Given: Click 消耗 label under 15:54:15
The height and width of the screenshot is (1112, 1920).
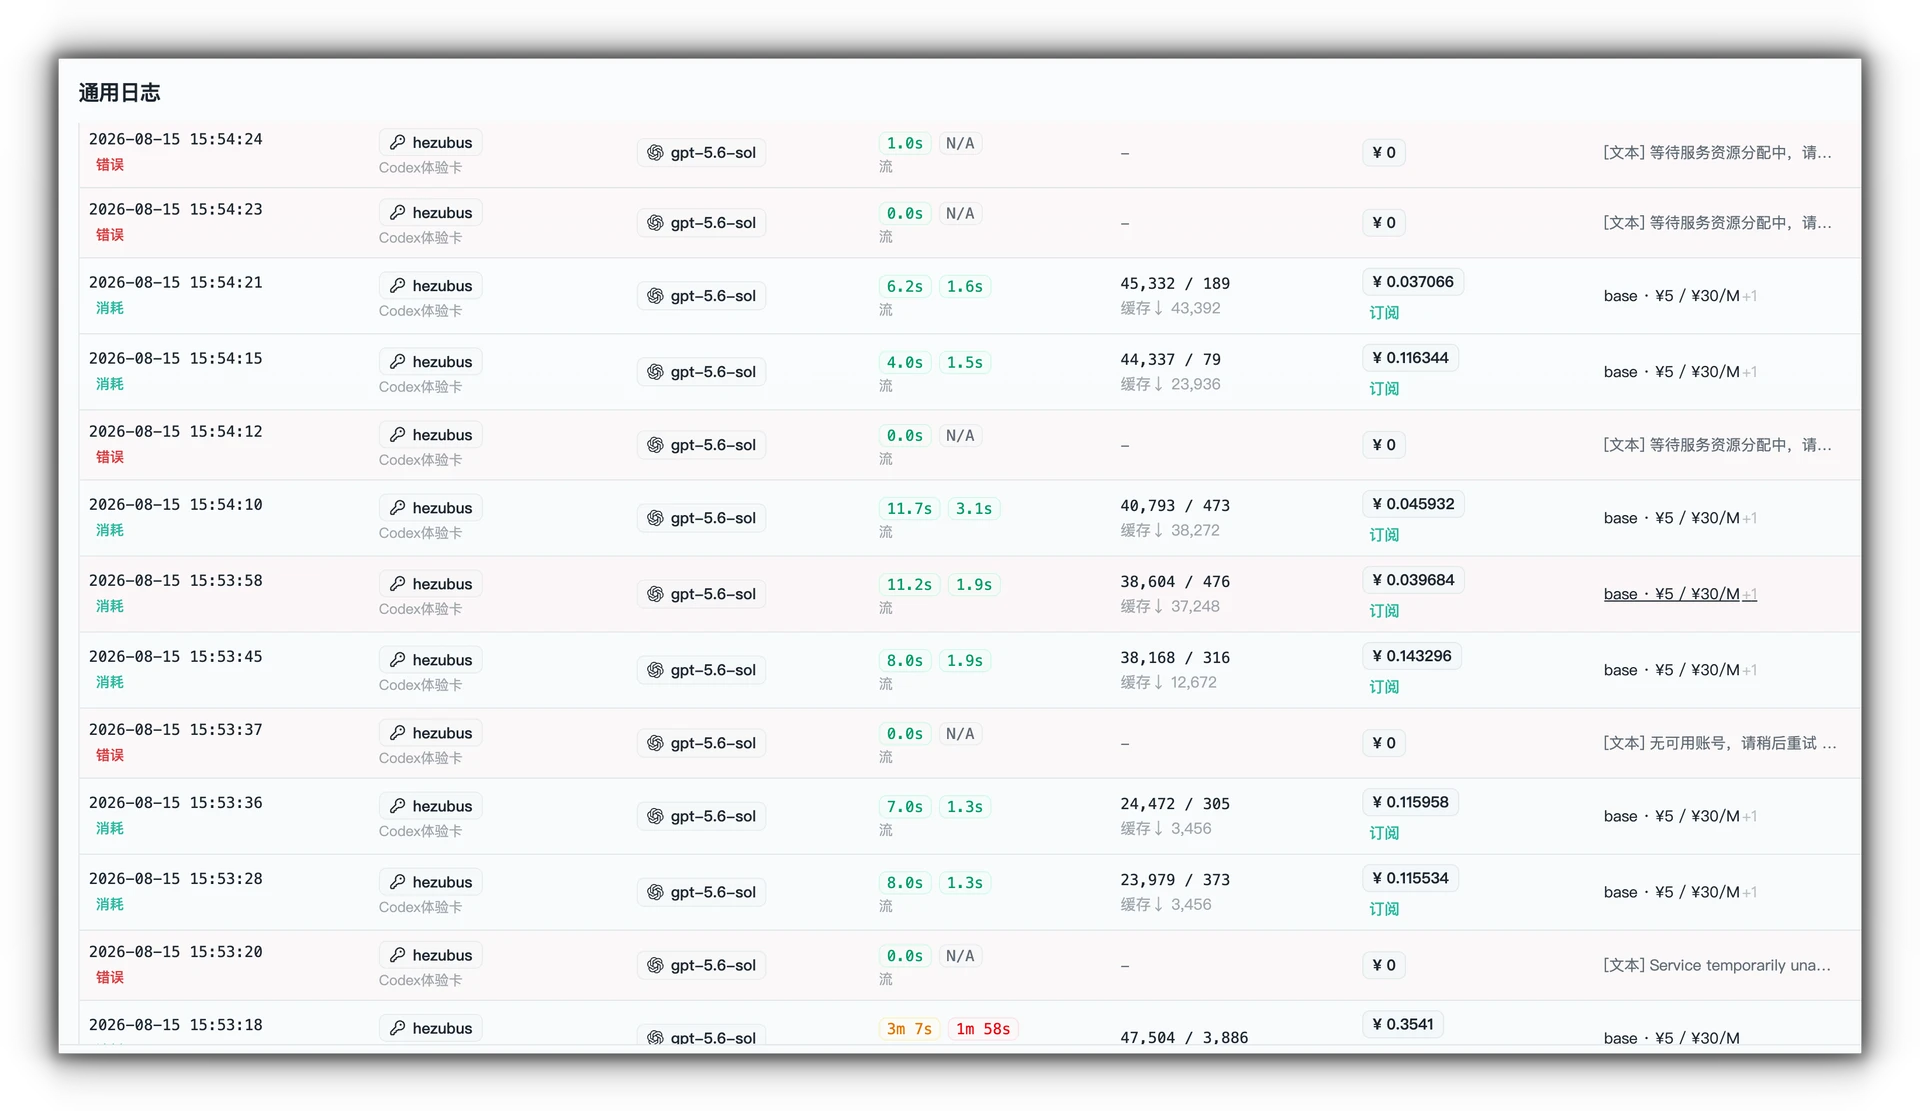Looking at the screenshot, I should 110,383.
